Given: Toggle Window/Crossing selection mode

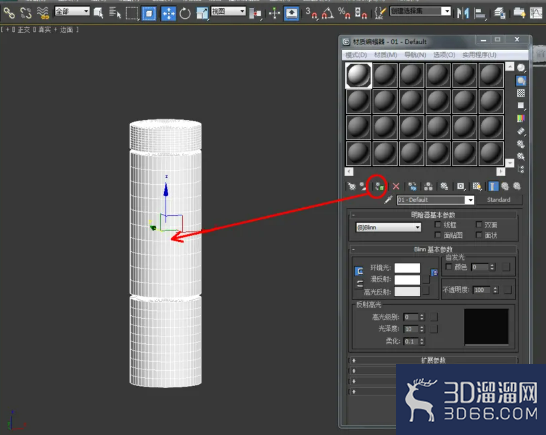Looking at the screenshot, I should [149, 14].
